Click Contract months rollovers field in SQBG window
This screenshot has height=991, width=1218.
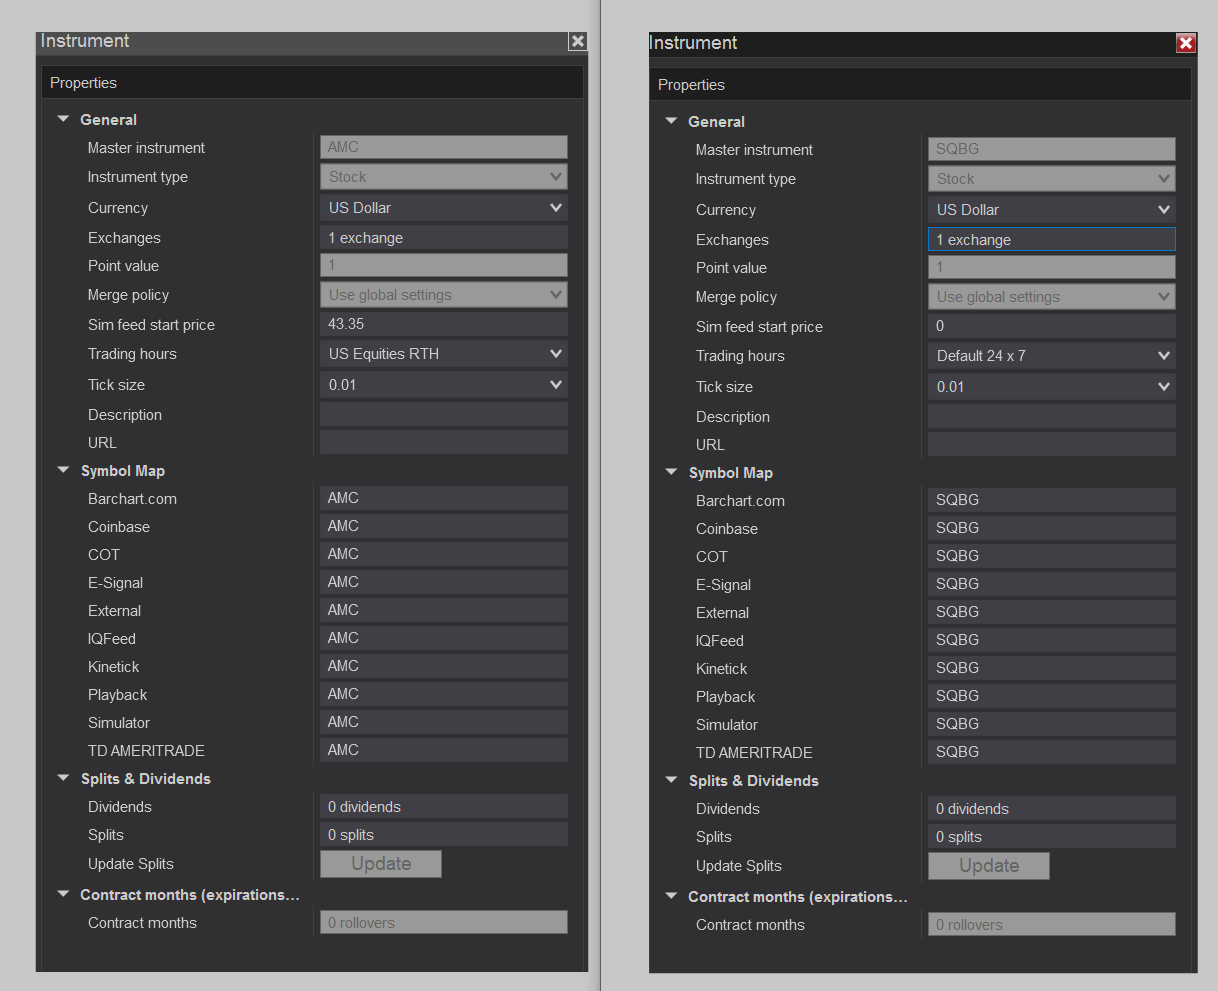(x=1052, y=924)
